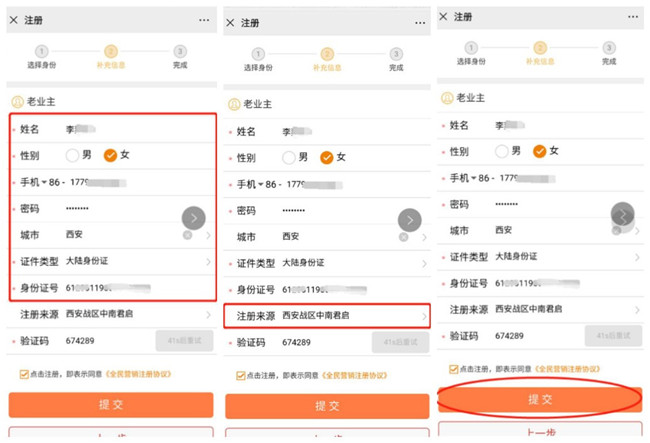Click the X close icon in left panel

pyautogui.click(x=13, y=20)
